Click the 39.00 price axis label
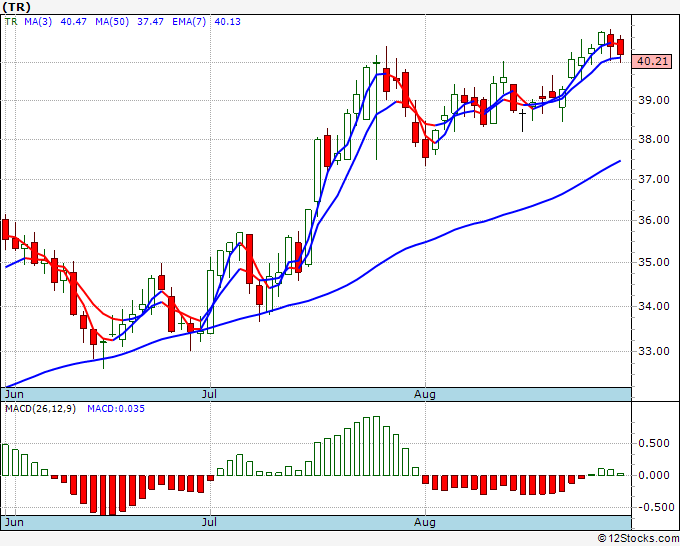The image size is (680, 546). click(x=654, y=101)
